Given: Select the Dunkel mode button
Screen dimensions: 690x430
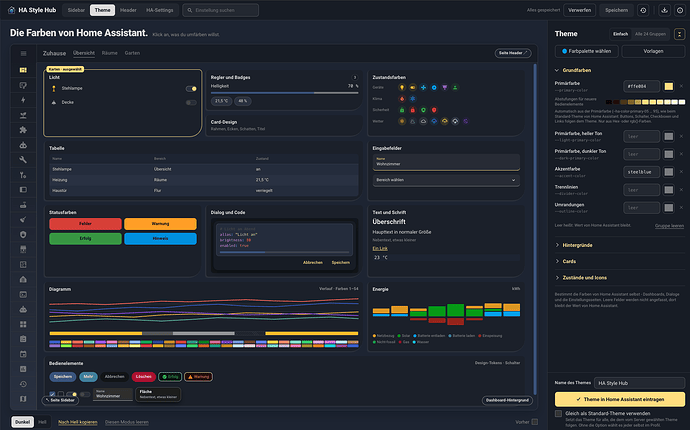Looking at the screenshot, I should coord(22,422).
